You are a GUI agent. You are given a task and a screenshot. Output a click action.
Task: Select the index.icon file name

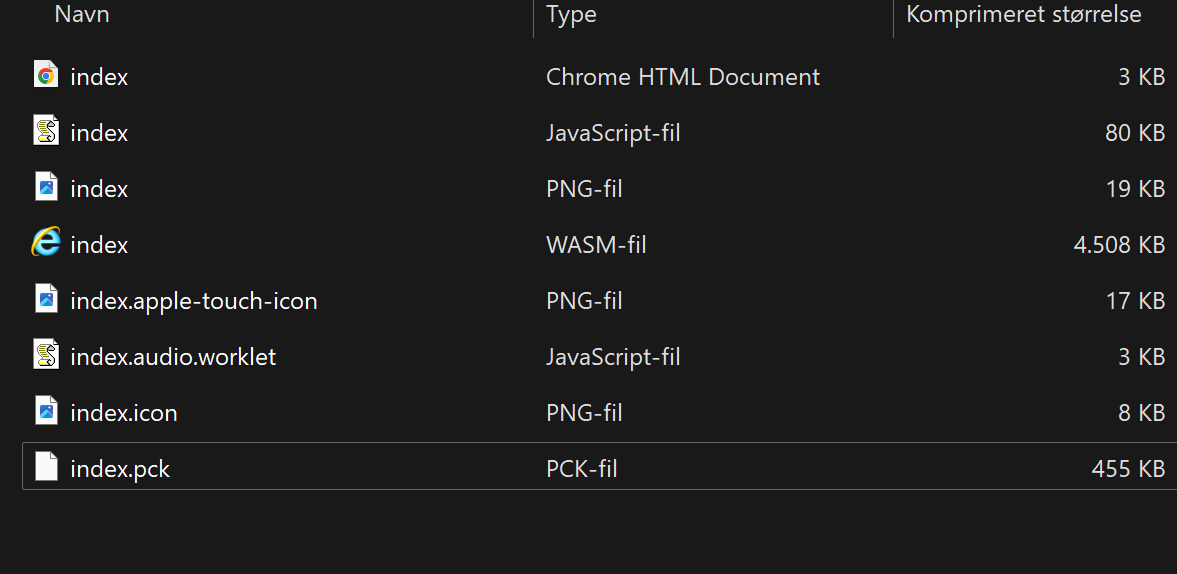pyautogui.click(x=124, y=413)
